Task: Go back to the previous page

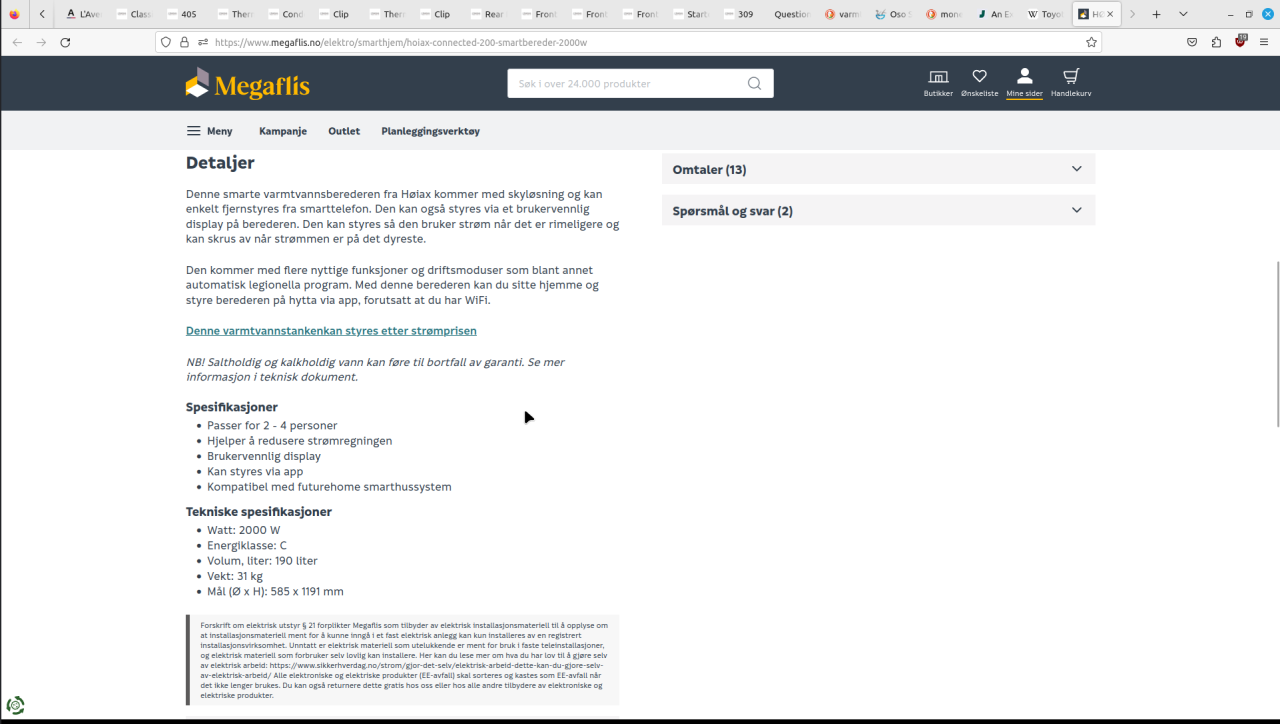Action: pyautogui.click(x=17, y=42)
